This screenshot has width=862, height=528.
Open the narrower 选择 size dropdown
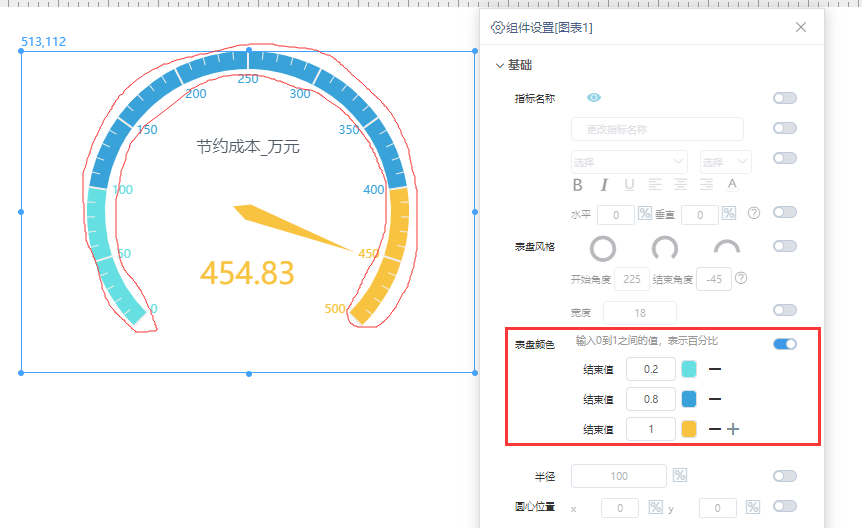coord(725,162)
